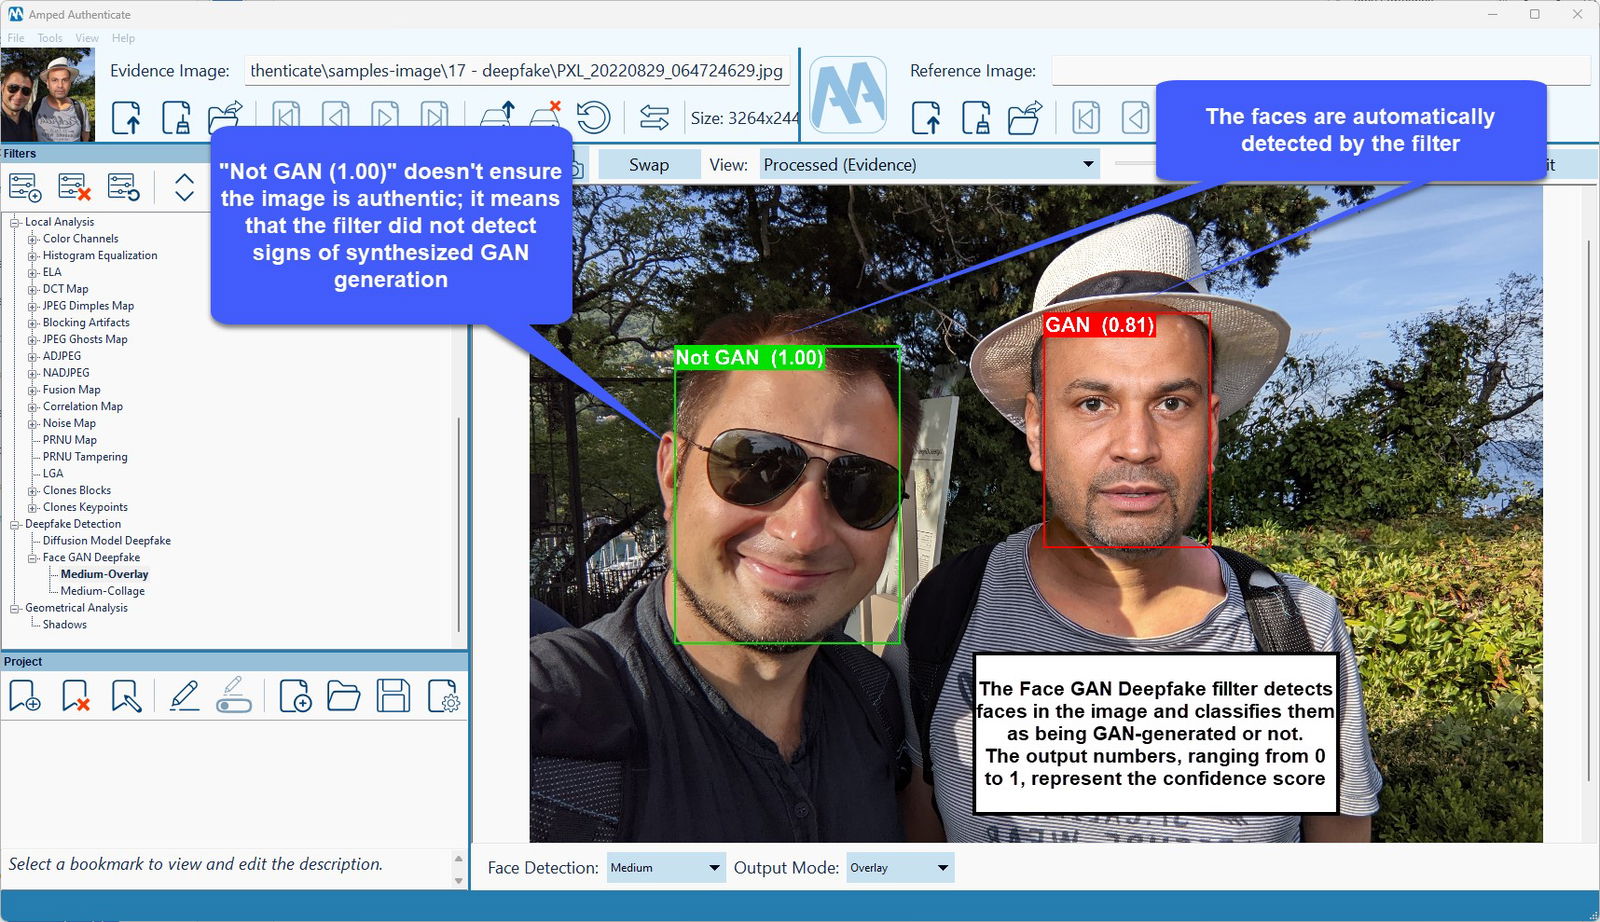Viewport: 1600px width, 922px height.
Task: Open the File menu
Action: click(15, 37)
